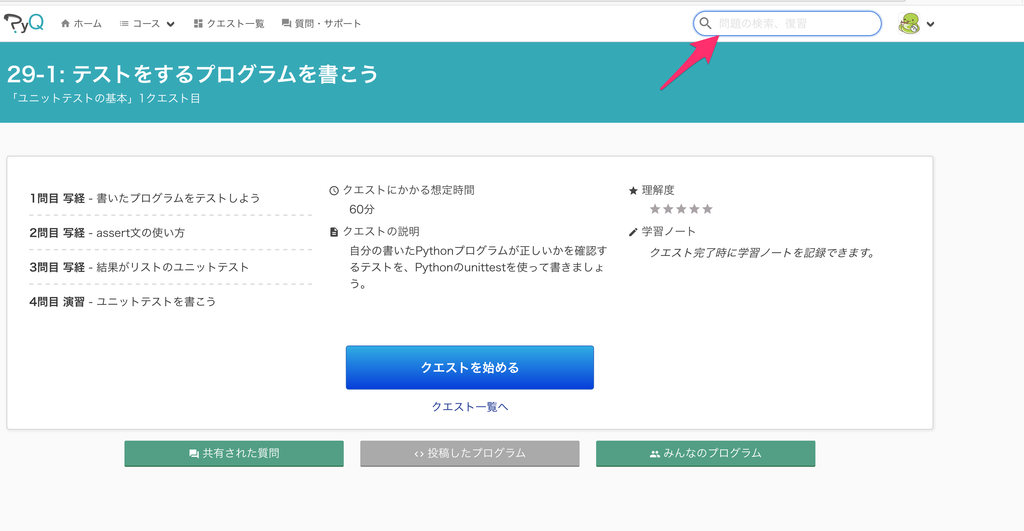Focus the 問題の検索、復習 search field
1024x531 pixels.
click(787, 24)
